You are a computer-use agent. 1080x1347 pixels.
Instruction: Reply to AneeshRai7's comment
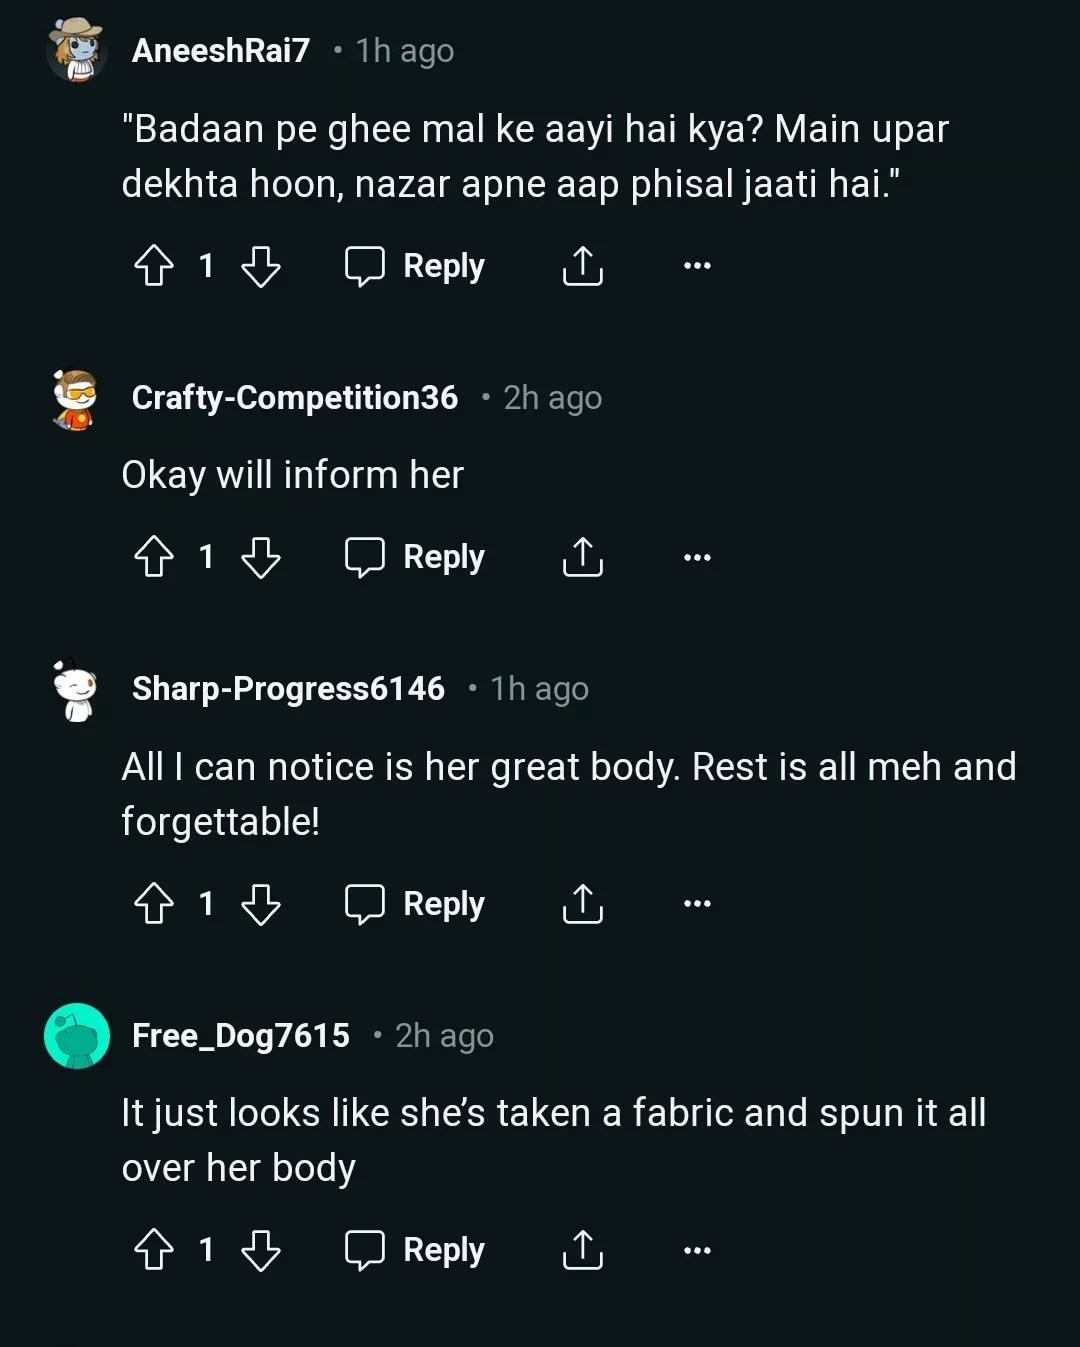click(415, 266)
